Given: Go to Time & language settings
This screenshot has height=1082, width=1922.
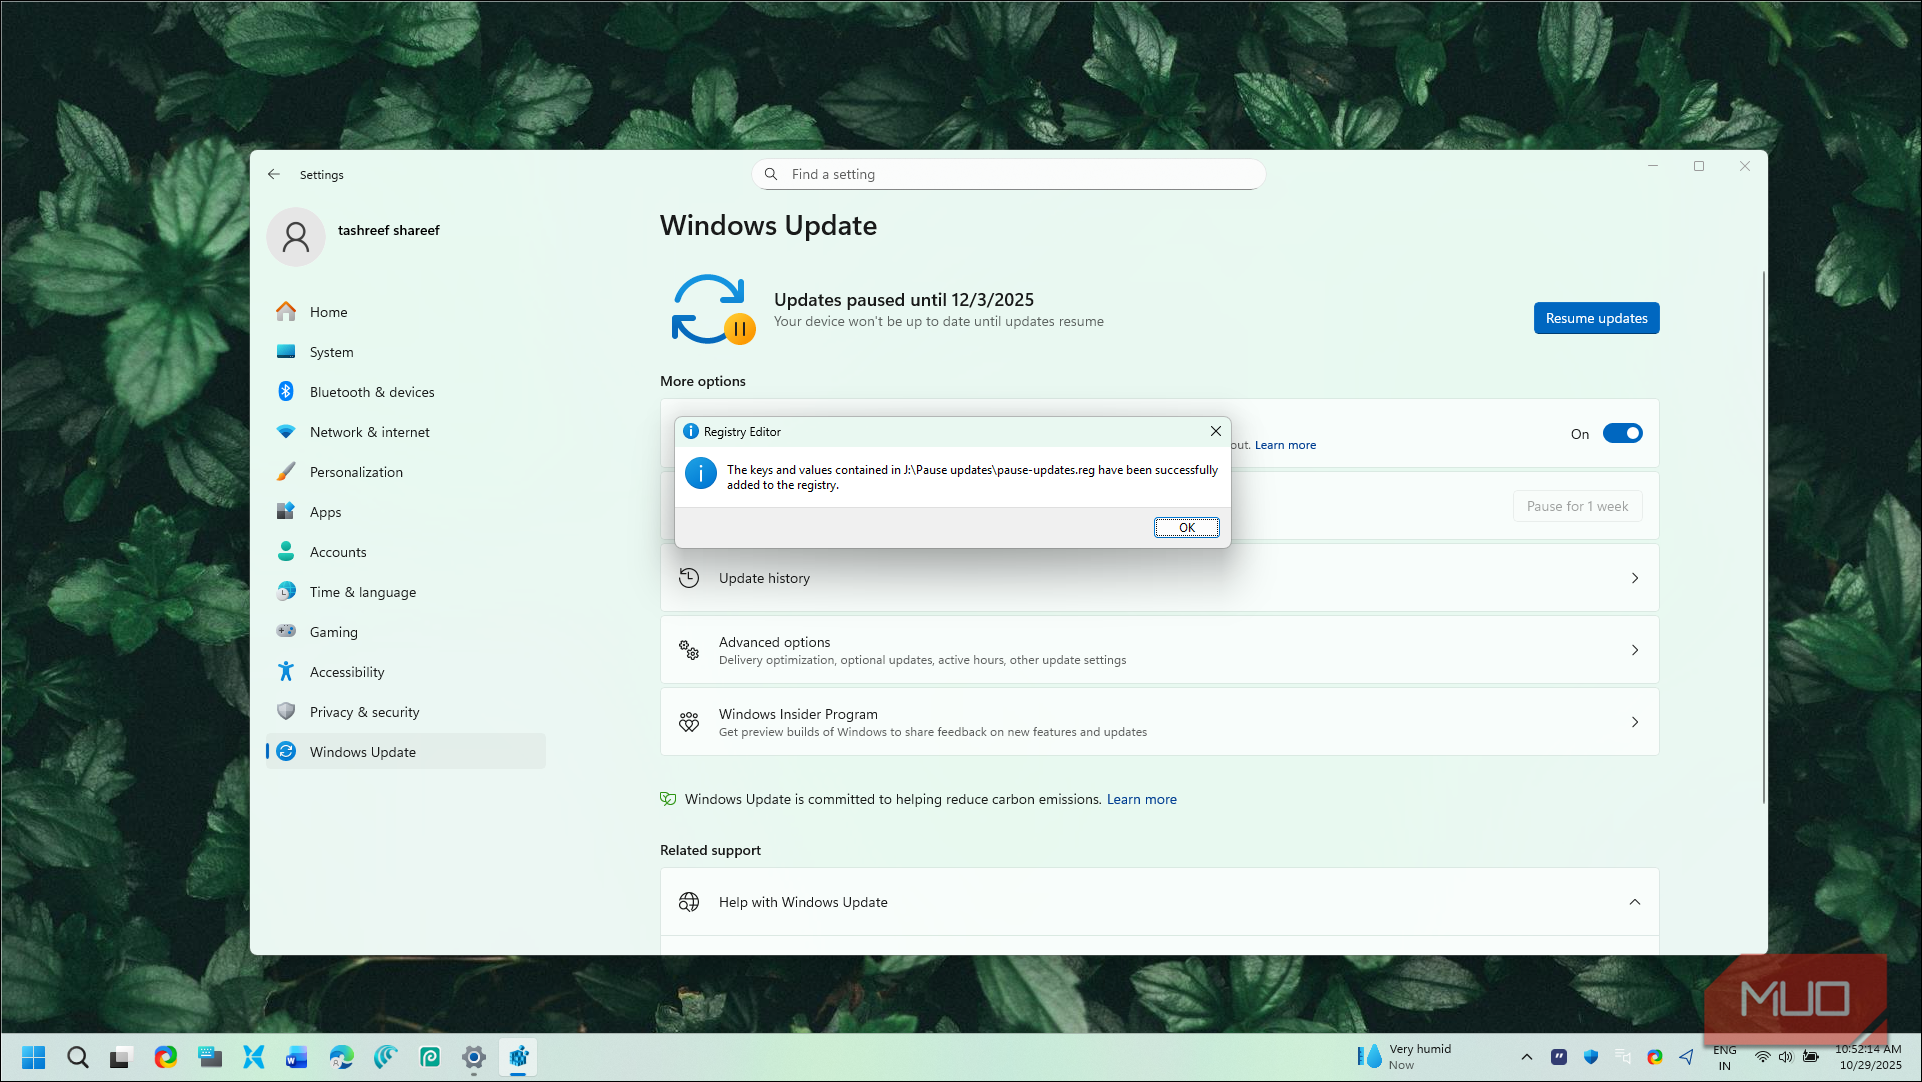Looking at the screenshot, I should pyautogui.click(x=362, y=592).
